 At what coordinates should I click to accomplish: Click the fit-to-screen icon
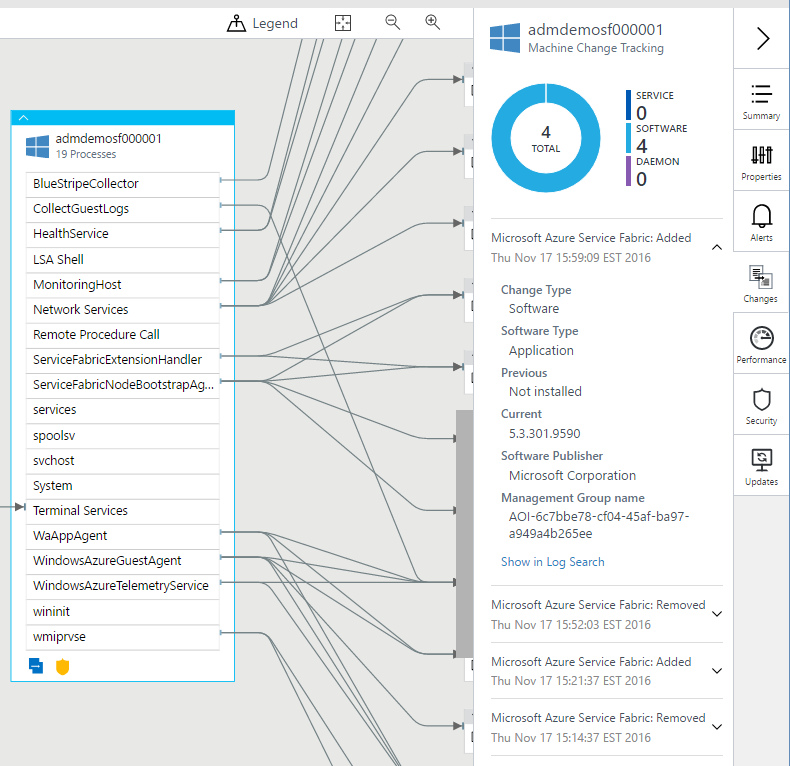pyautogui.click(x=343, y=23)
